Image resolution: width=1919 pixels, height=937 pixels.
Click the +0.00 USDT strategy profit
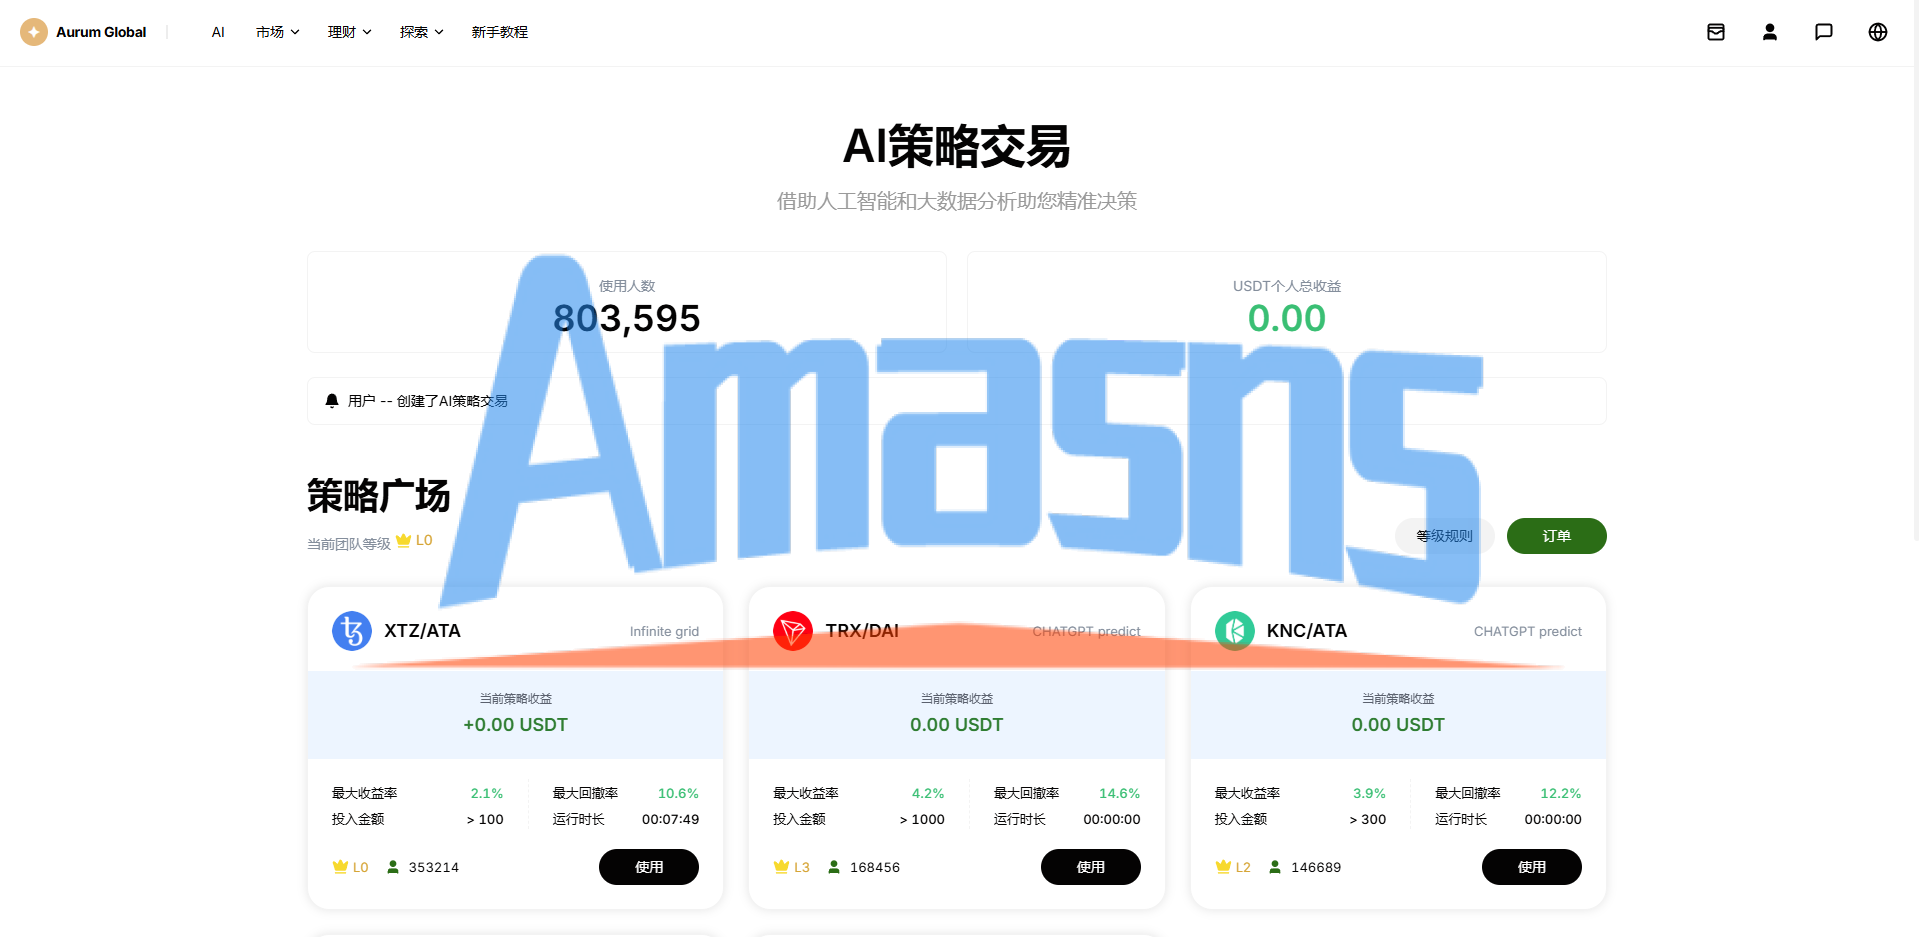[515, 725]
